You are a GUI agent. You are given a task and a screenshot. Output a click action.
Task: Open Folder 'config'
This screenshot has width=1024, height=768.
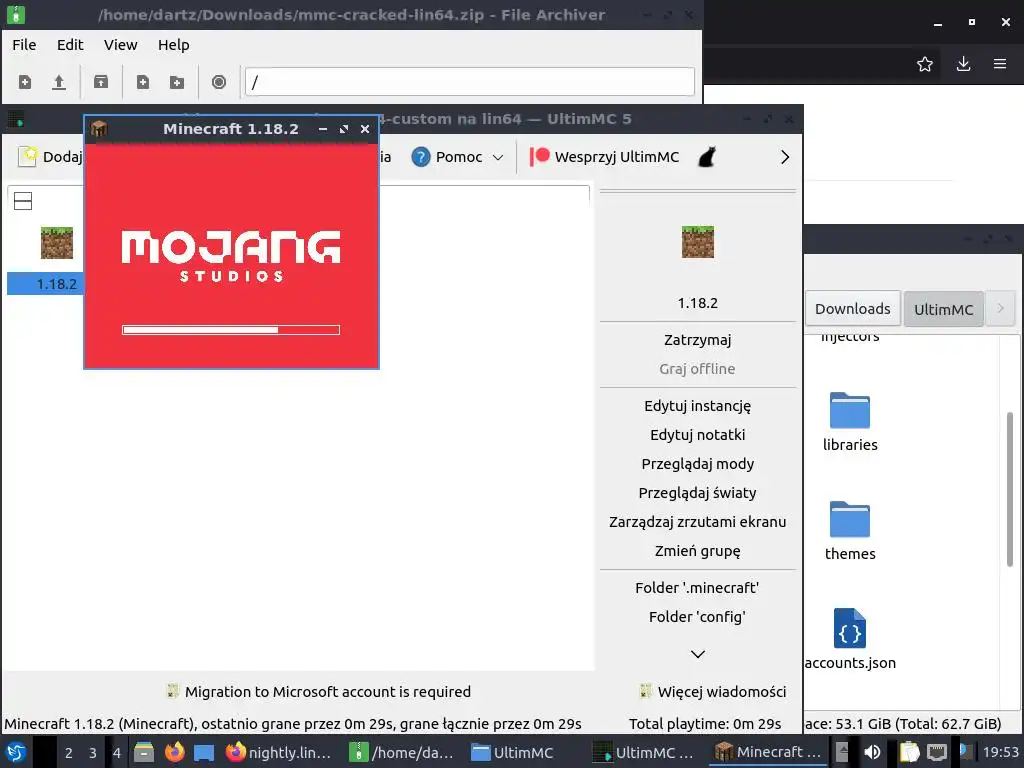pyautogui.click(x=697, y=617)
